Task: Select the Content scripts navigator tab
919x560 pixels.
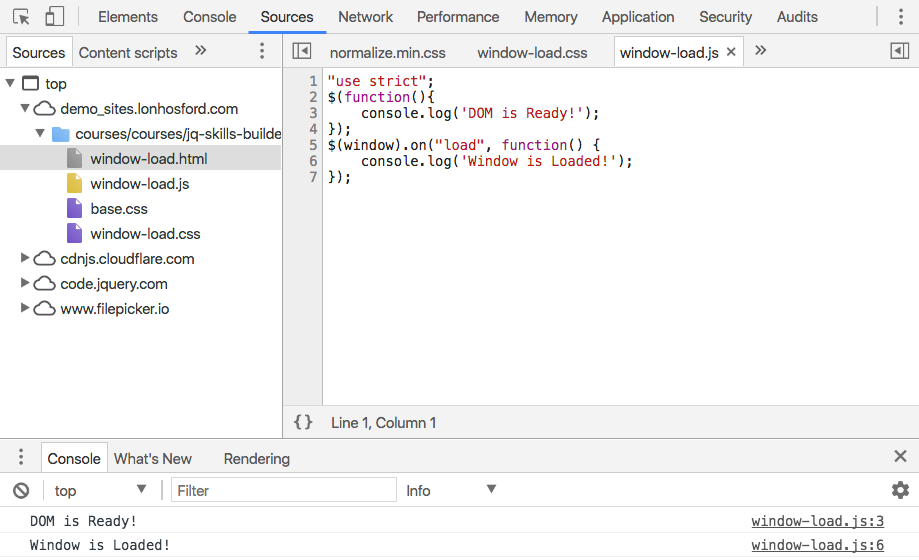Action: pyautogui.click(x=128, y=53)
